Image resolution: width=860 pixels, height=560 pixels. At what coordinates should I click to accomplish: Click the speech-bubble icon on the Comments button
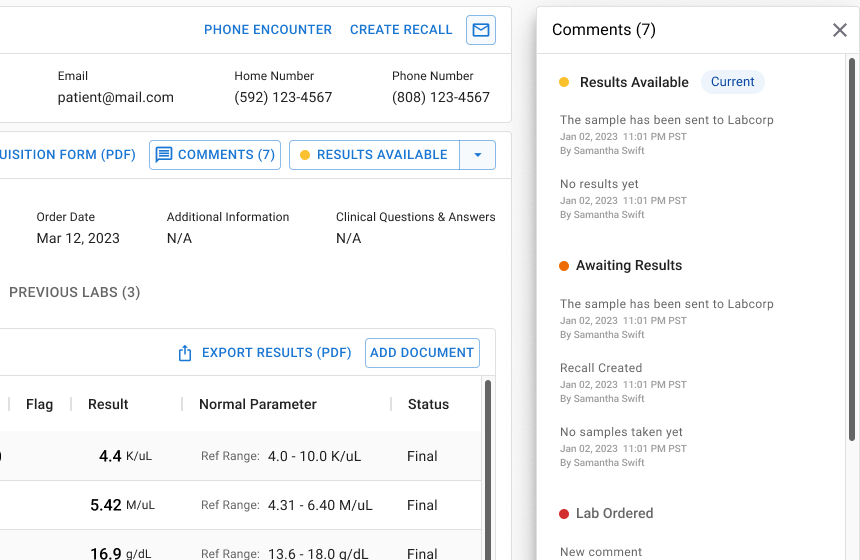164,155
